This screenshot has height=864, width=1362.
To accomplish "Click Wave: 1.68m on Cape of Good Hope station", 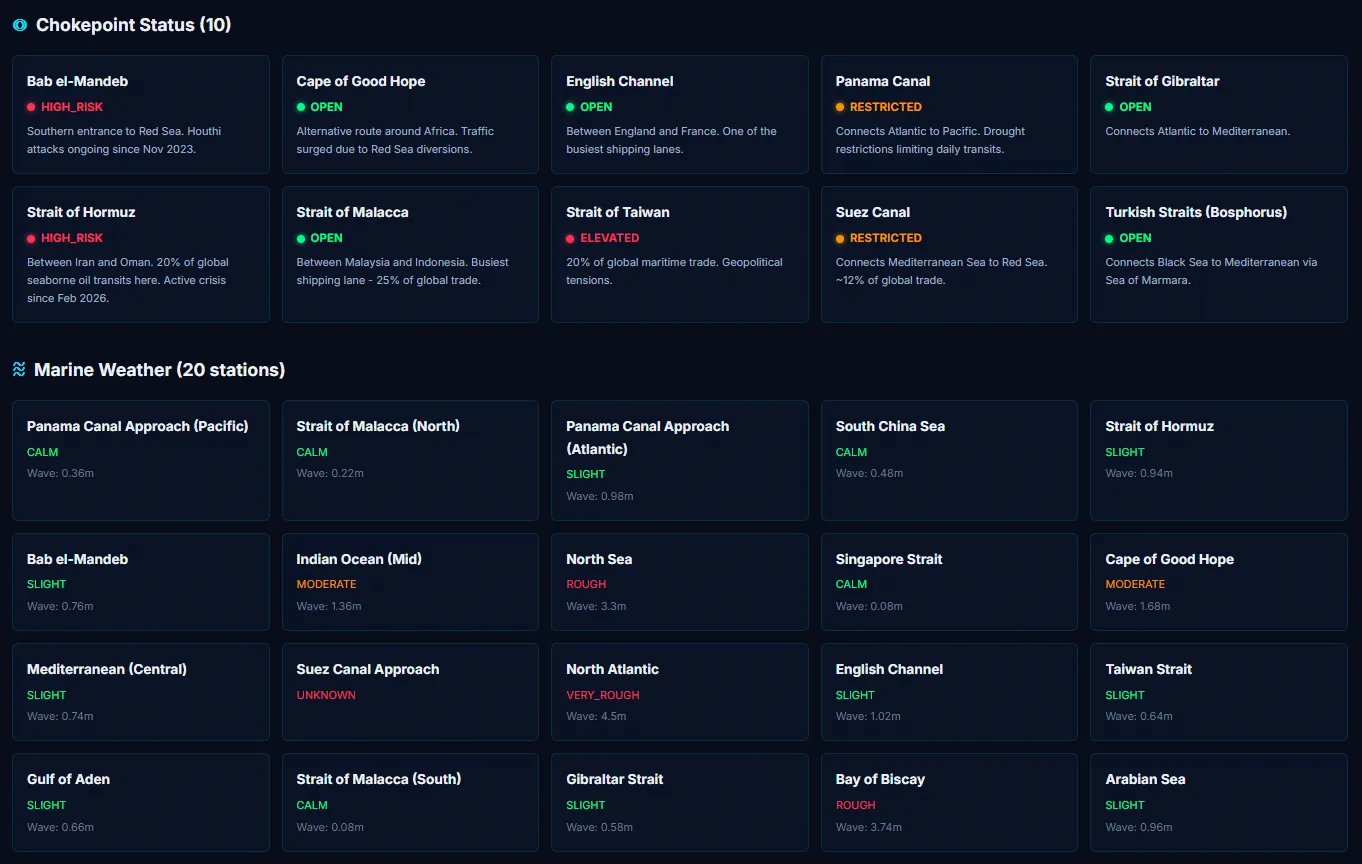I will click(1138, 606).
